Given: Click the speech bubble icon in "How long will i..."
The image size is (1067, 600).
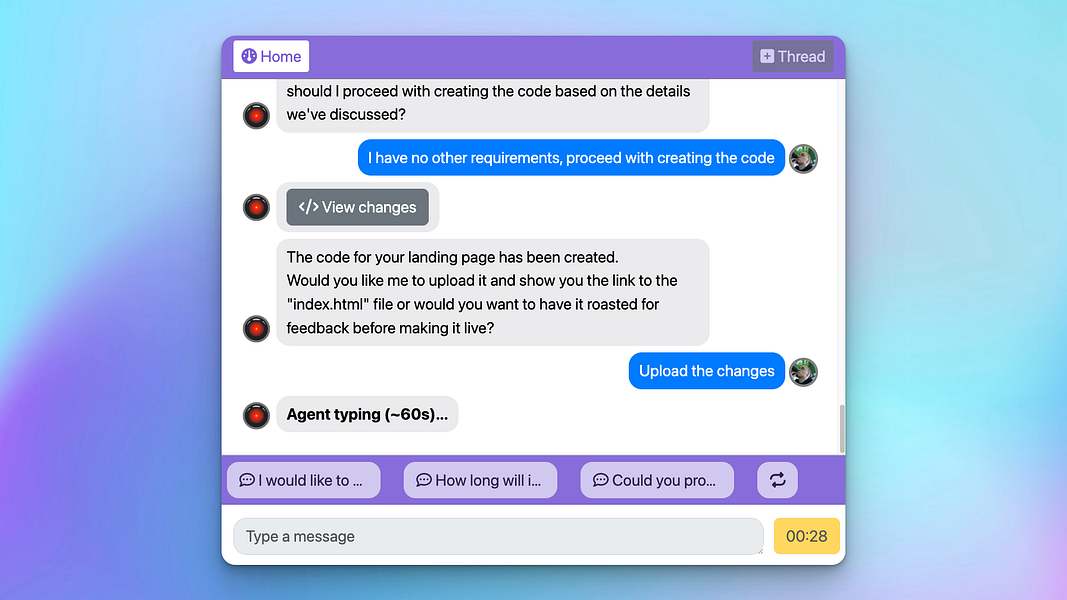Looking at the screenshot, I should point(424,480).
